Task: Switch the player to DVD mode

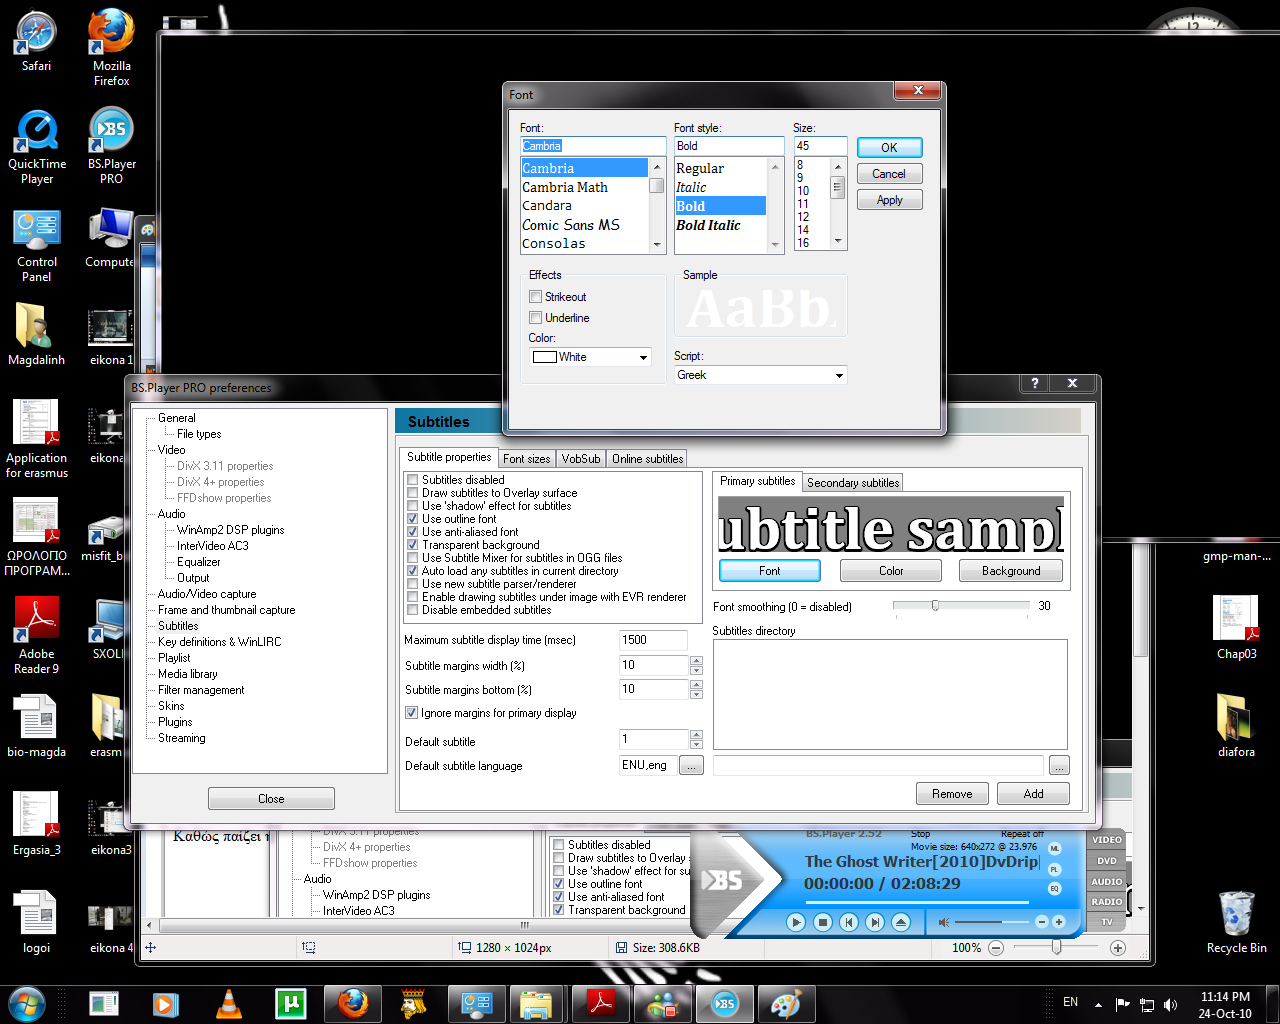Action: point(1106,860)
